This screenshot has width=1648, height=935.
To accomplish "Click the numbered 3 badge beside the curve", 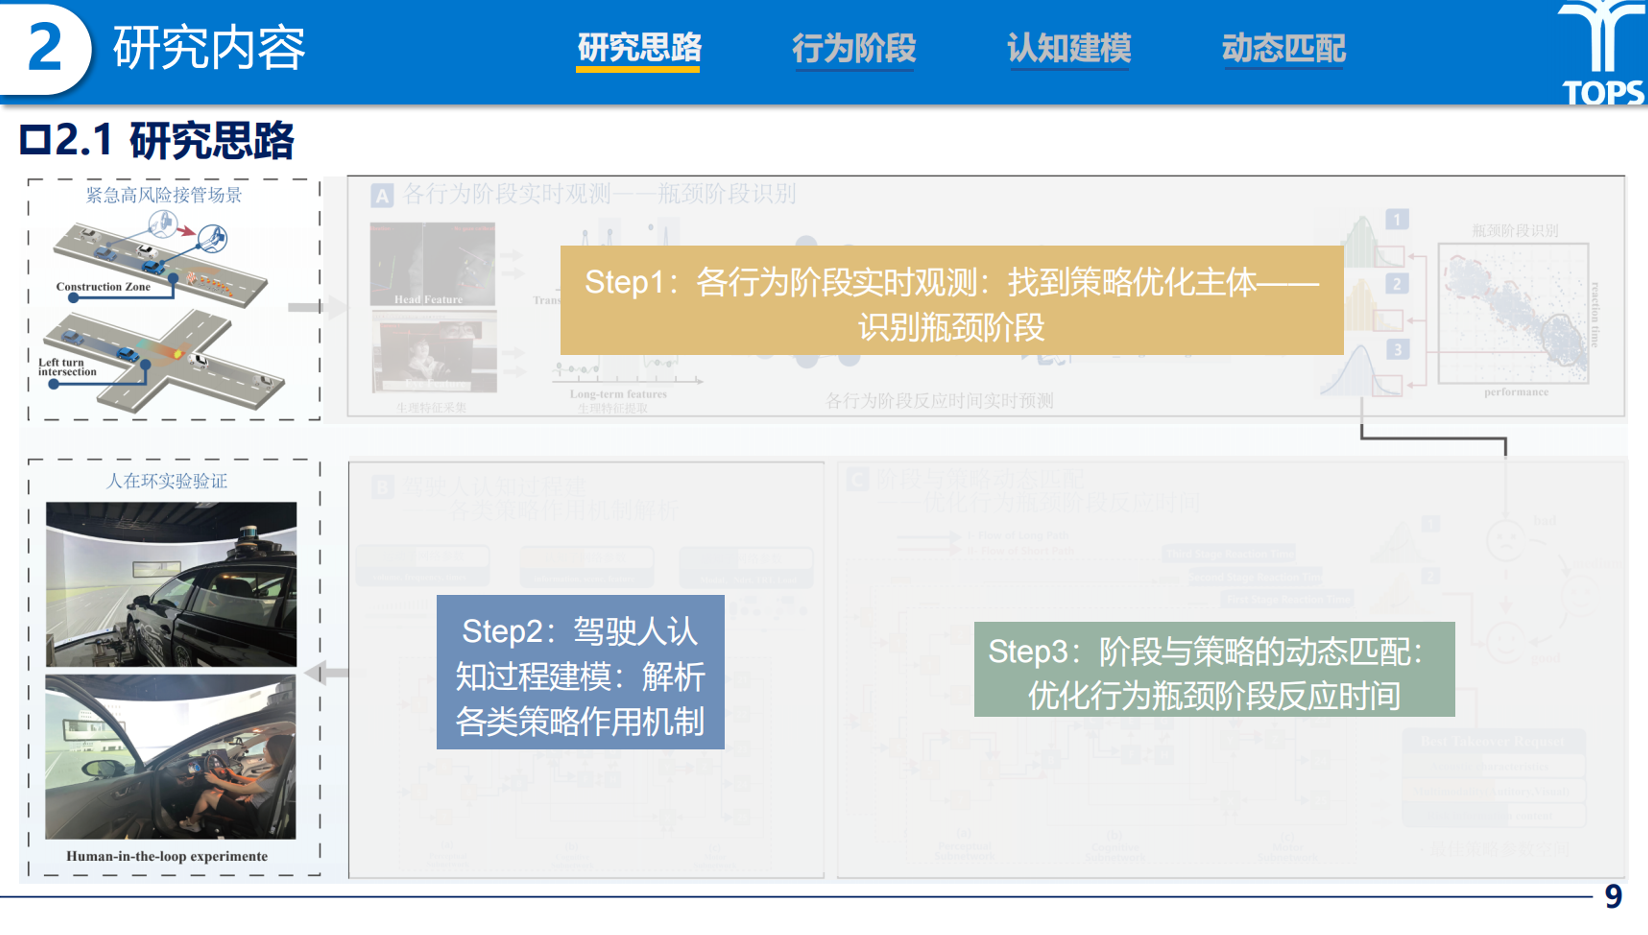I will click(x=1397, y=349).
